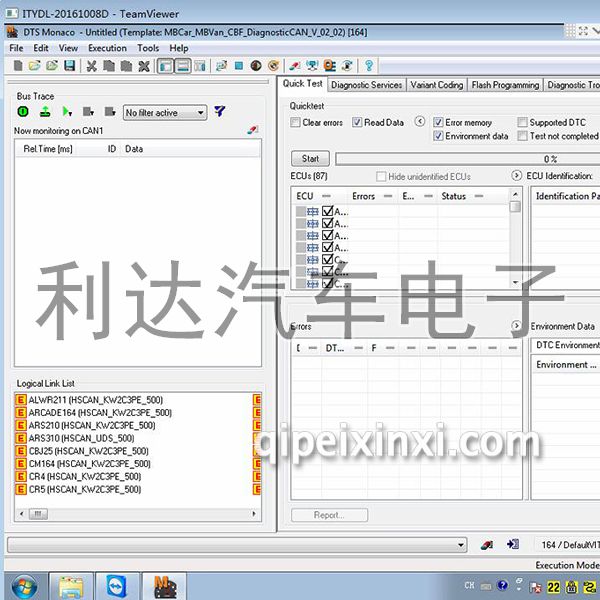Expand the Environment Data panel arrow
The image size is (600, 600).
pyautogui.click(x=517, y=326)
